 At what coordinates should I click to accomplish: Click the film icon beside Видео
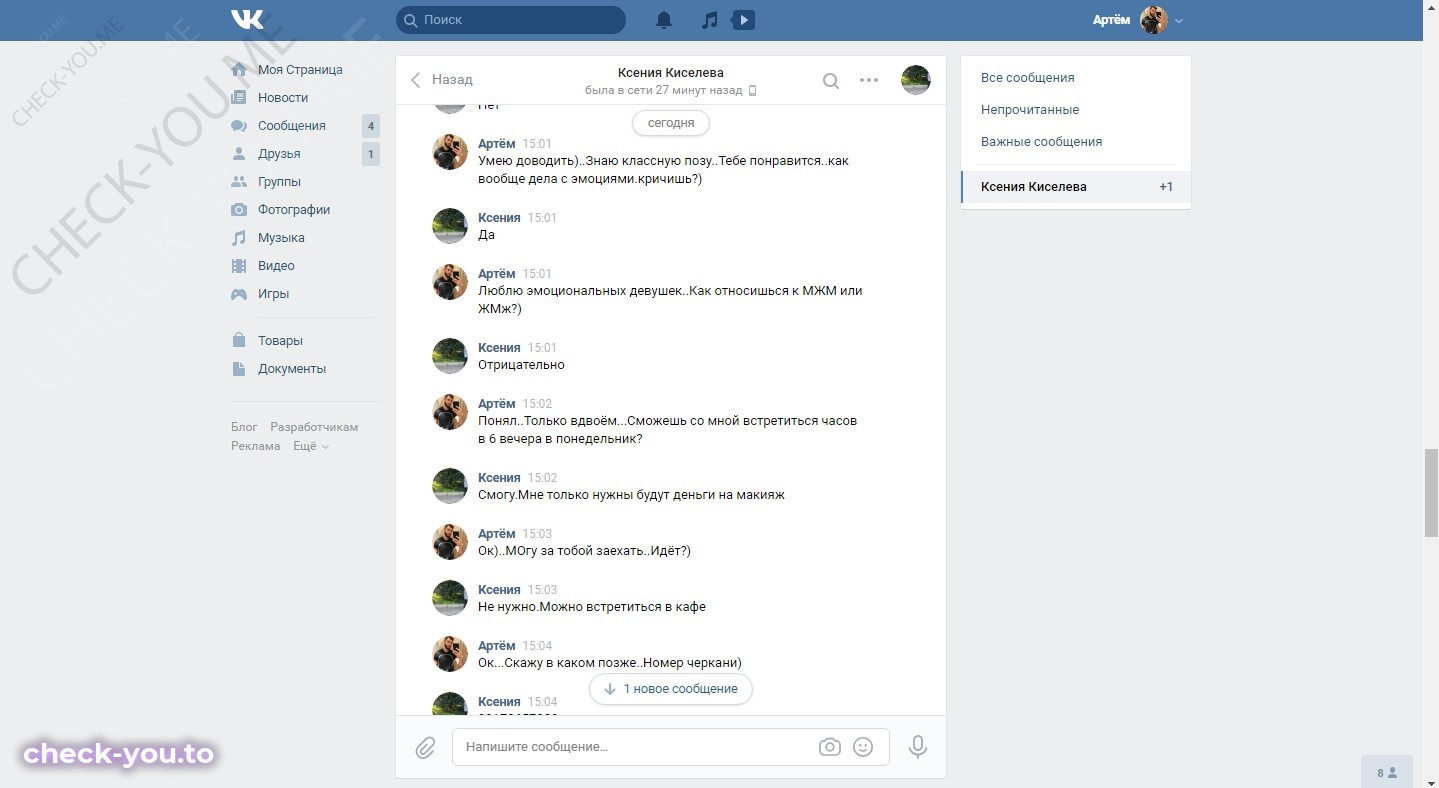click(x=239, y=266)
